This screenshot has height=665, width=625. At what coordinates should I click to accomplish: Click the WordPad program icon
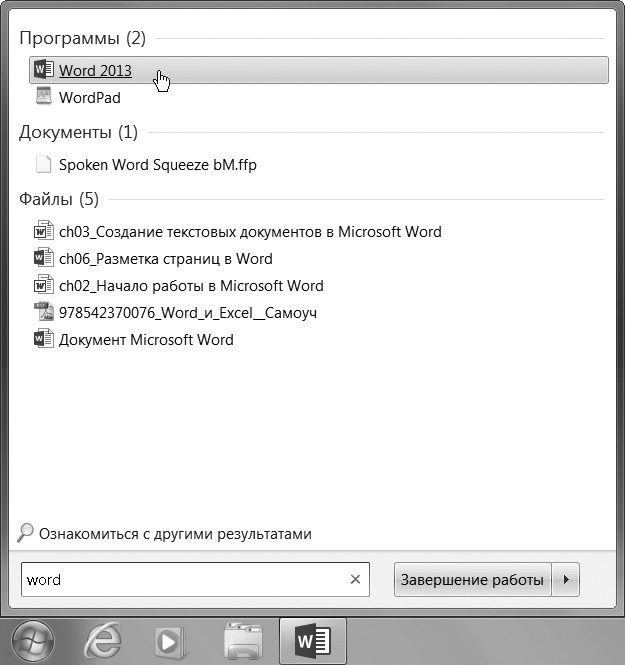coord(43,97)
